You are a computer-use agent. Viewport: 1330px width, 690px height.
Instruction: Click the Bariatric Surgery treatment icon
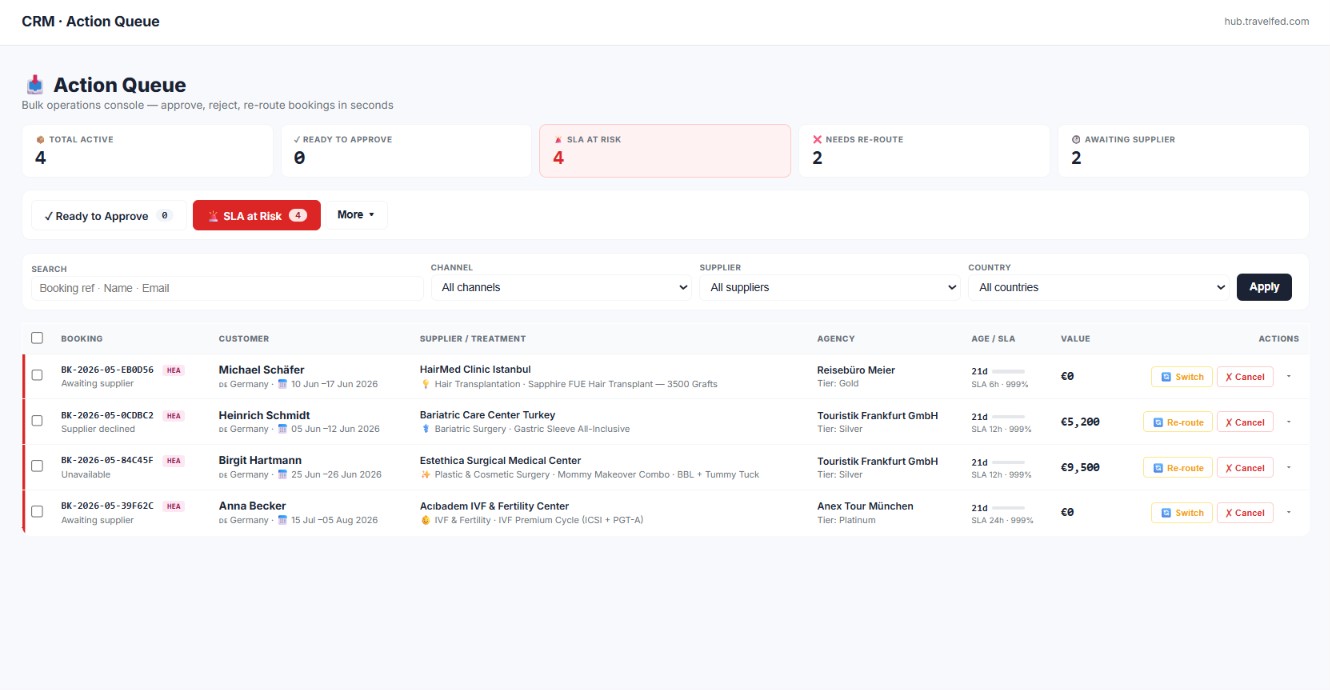pos(425,429)
